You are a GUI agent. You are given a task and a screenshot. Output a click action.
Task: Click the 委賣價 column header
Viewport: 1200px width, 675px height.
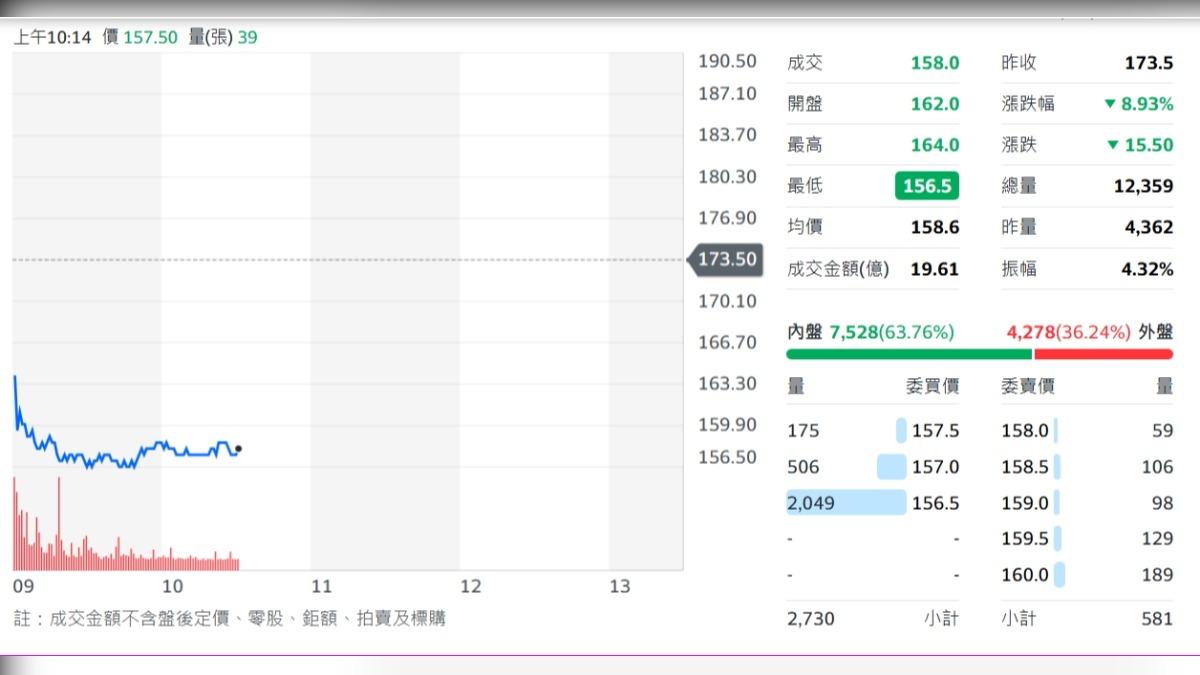pos(1028,386)
